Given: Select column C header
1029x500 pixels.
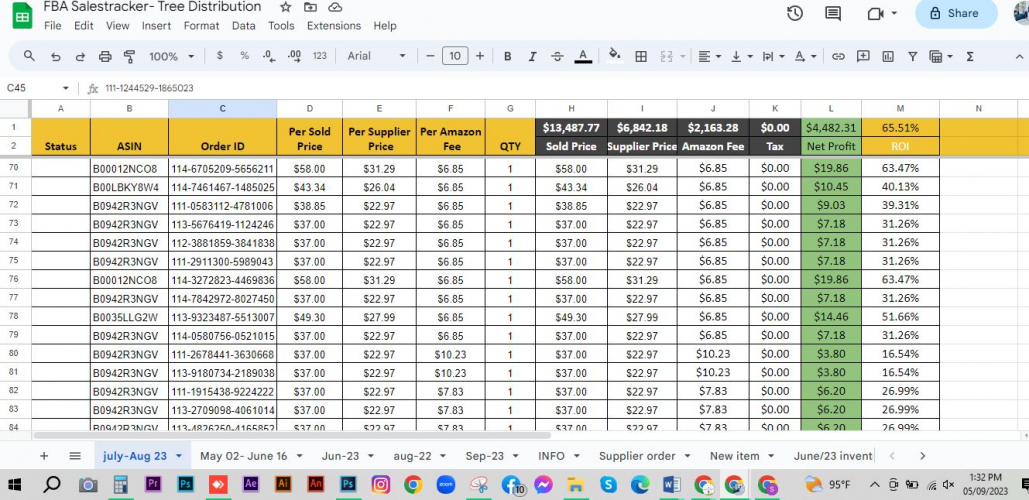Looking at the screenshot, I should pos(222,108).
